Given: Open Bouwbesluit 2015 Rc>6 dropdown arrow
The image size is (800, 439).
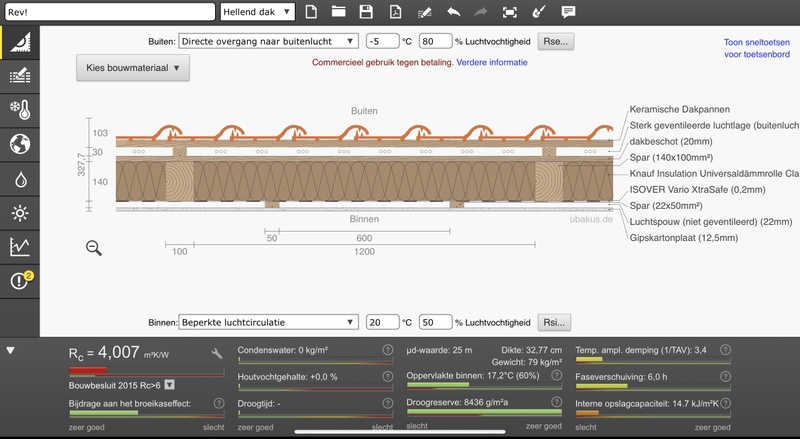Looking at the screenshot, I should pyautogui.click(x=170, y=385).
